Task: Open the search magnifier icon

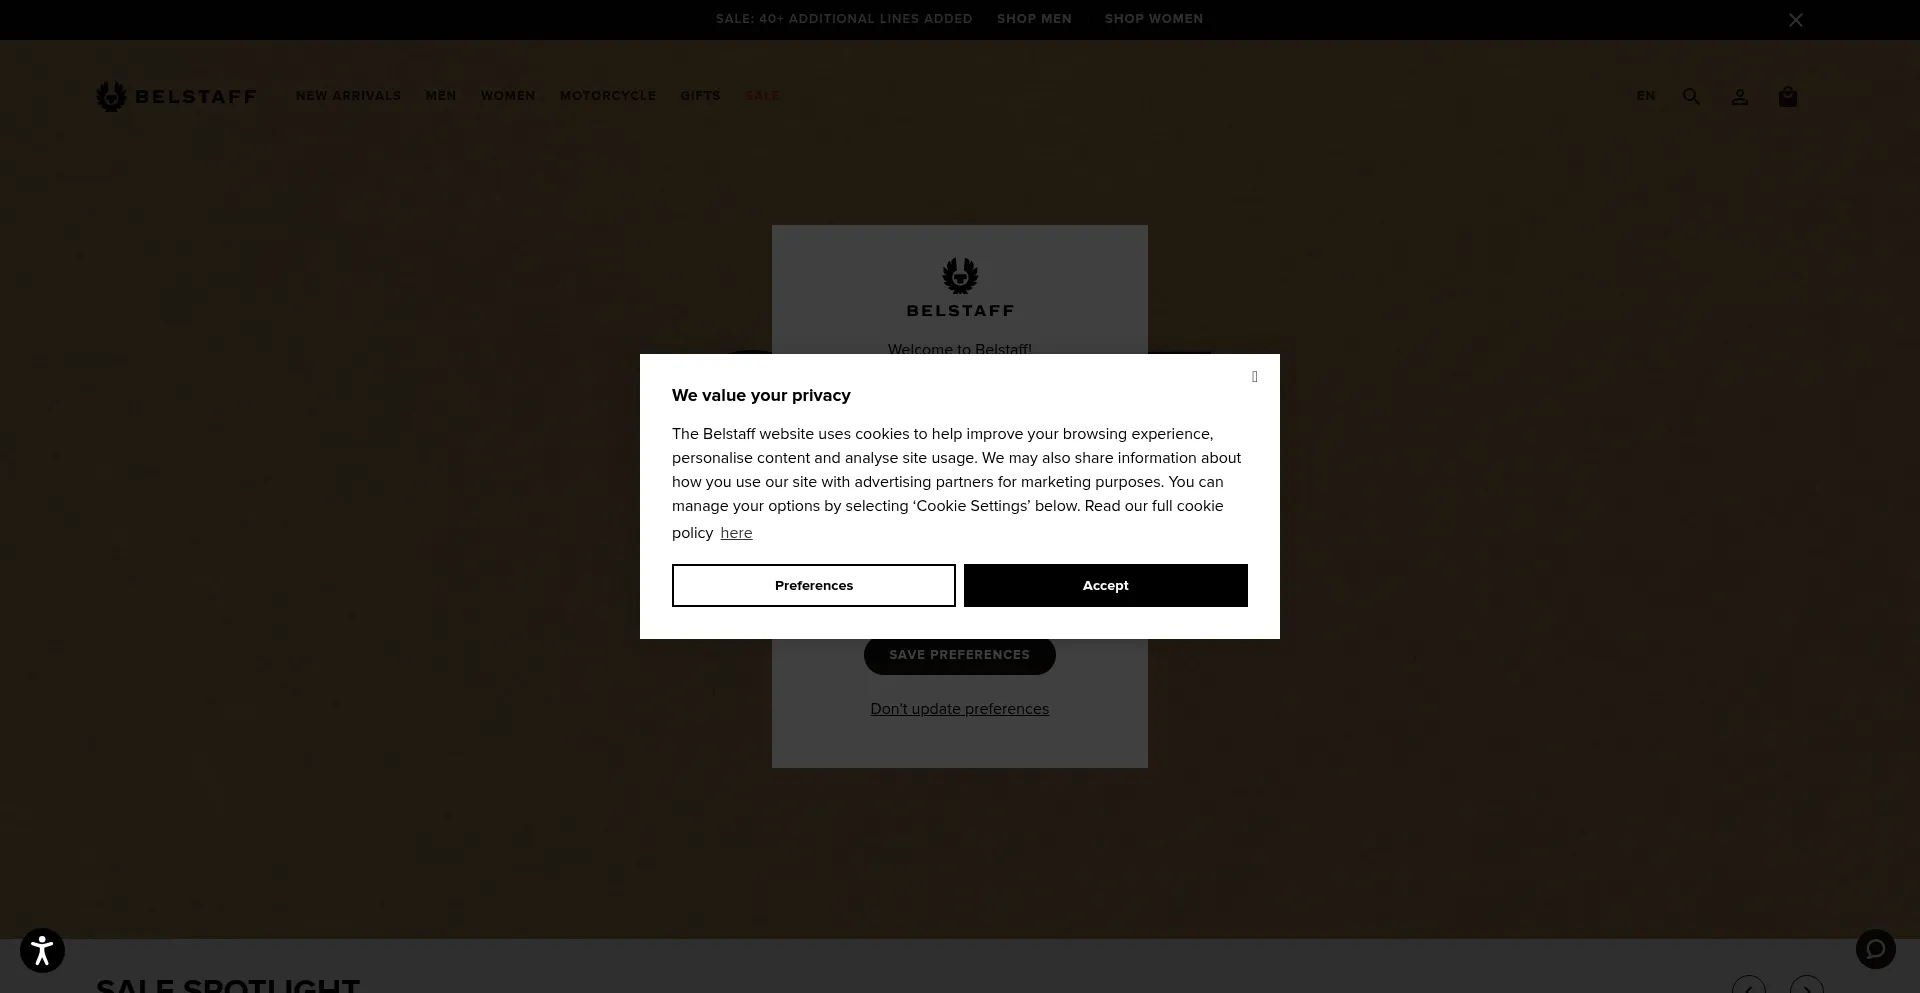Action: [1691, 96]
